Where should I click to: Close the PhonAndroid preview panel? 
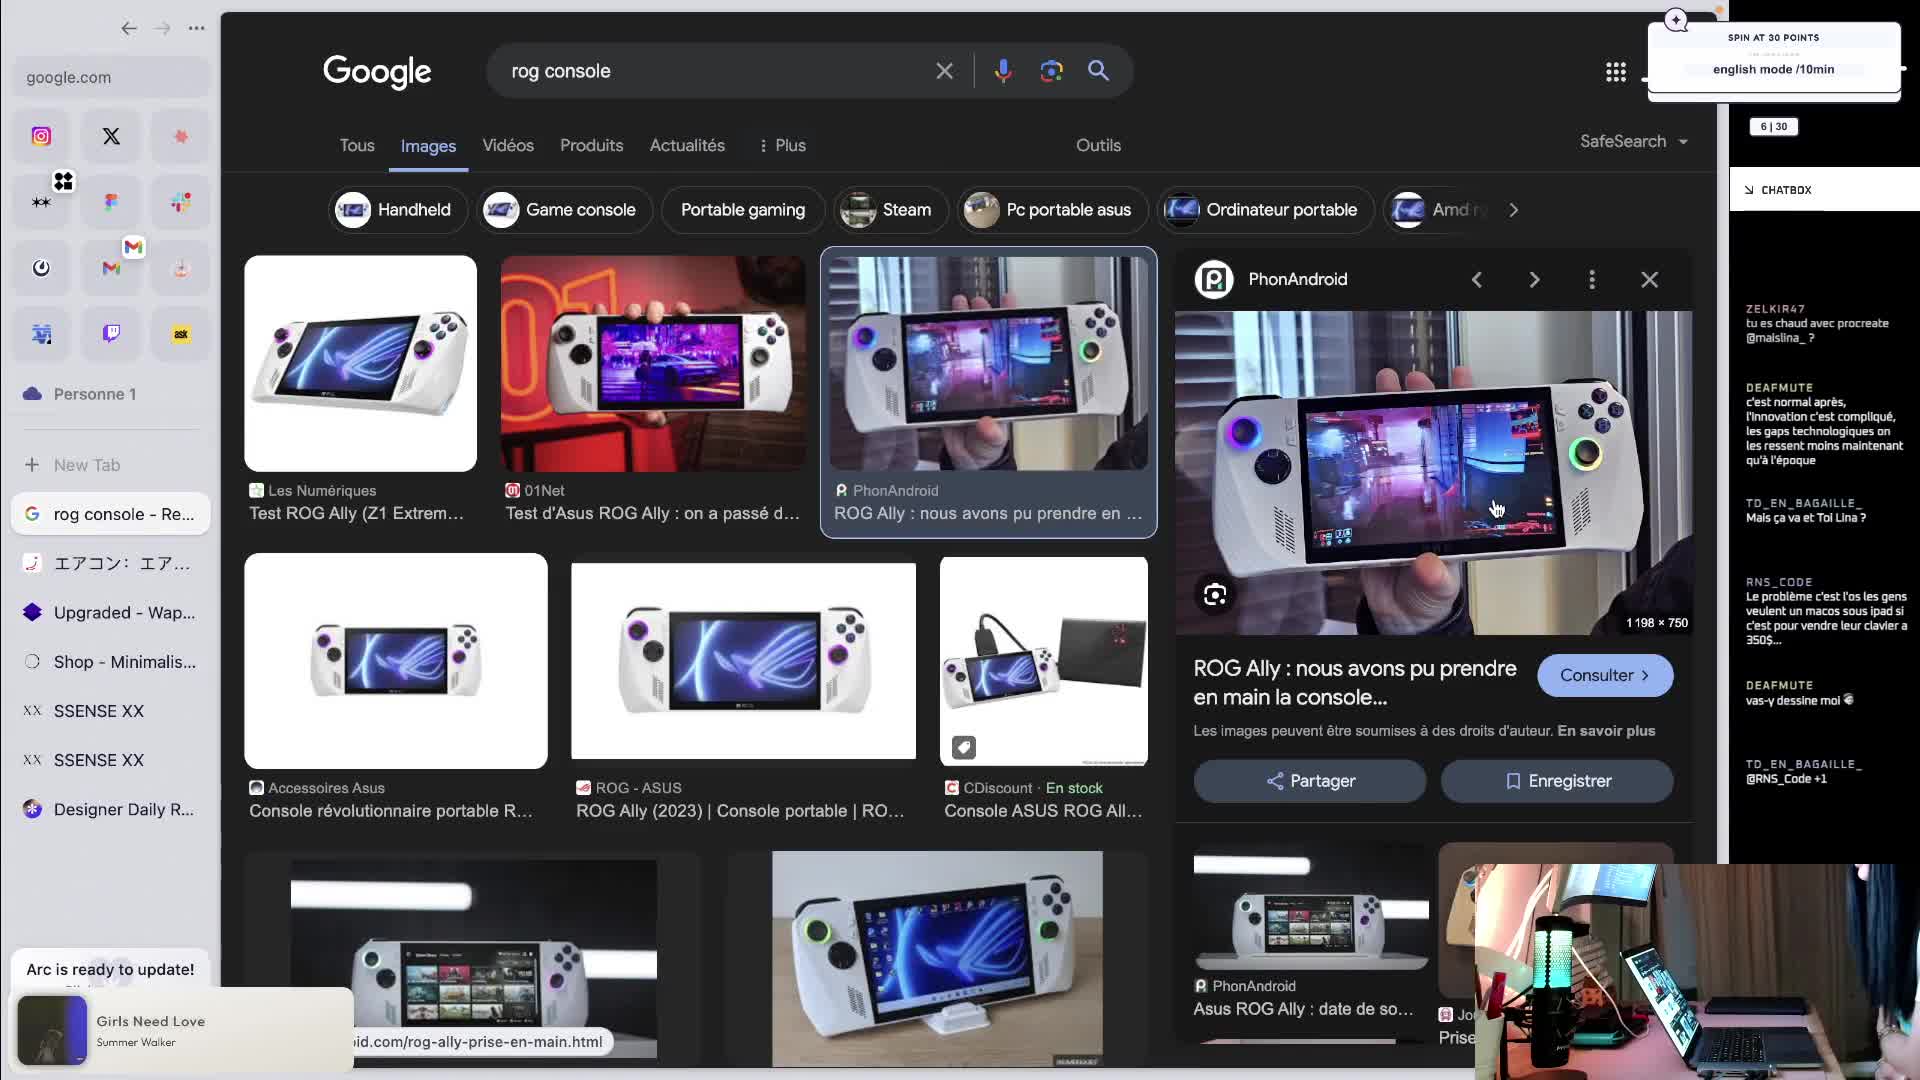coord(1650,280)
